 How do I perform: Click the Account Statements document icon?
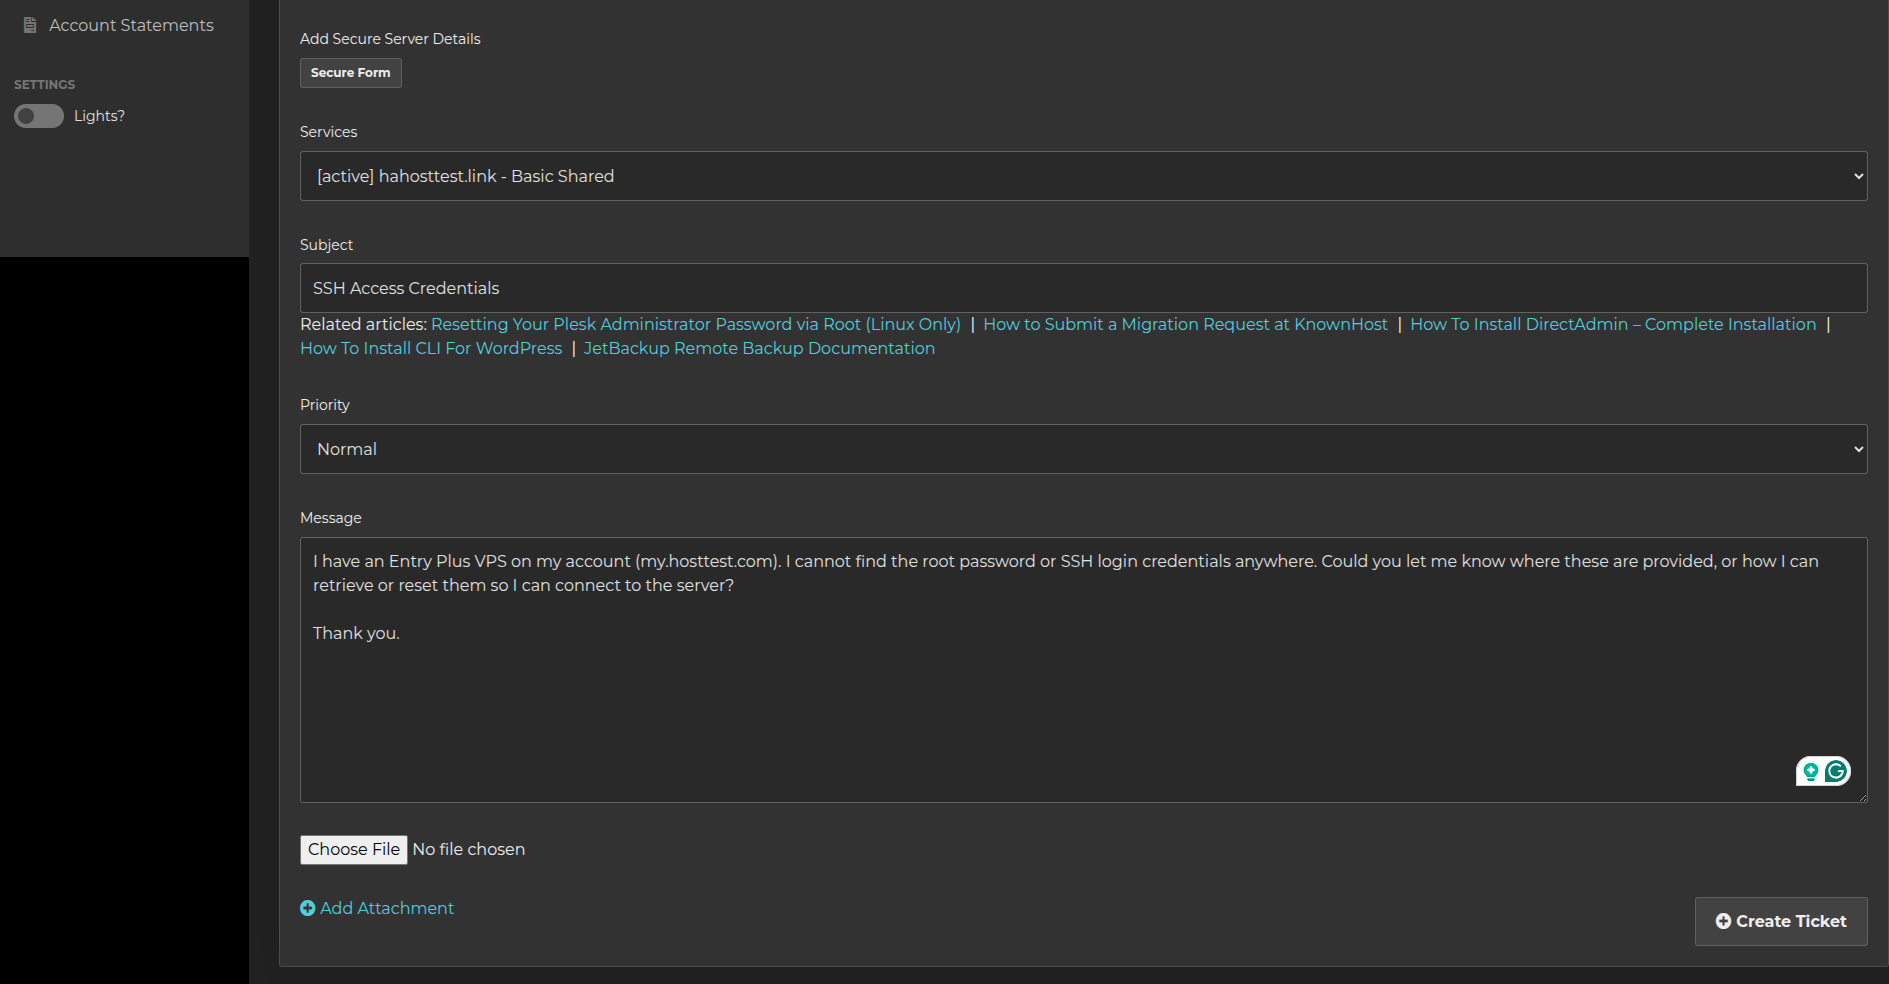[30, 25]
